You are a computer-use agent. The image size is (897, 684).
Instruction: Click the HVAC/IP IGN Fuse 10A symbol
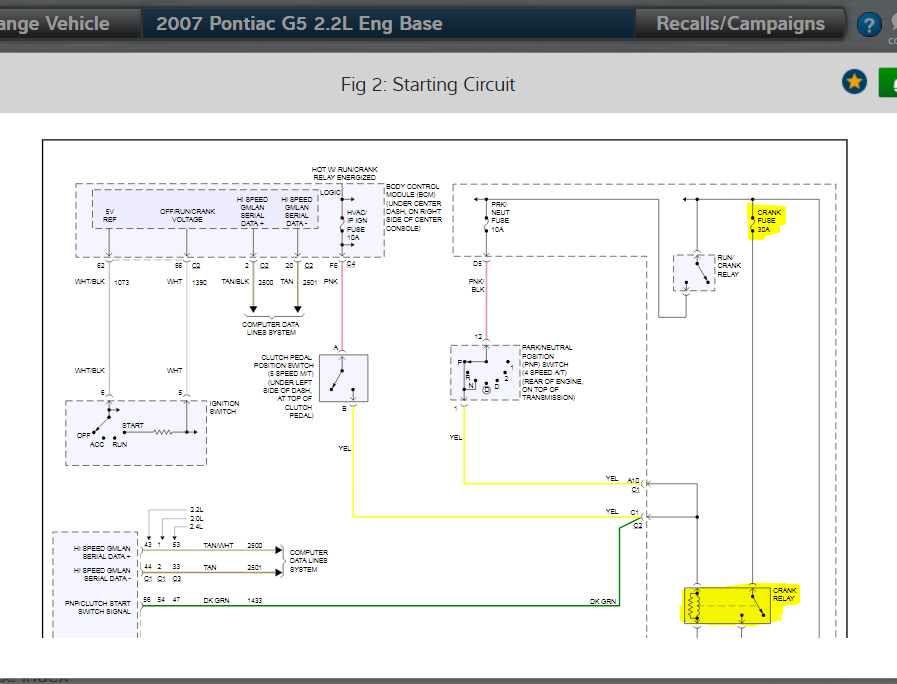pyautogui.click(x=343, y=225)
